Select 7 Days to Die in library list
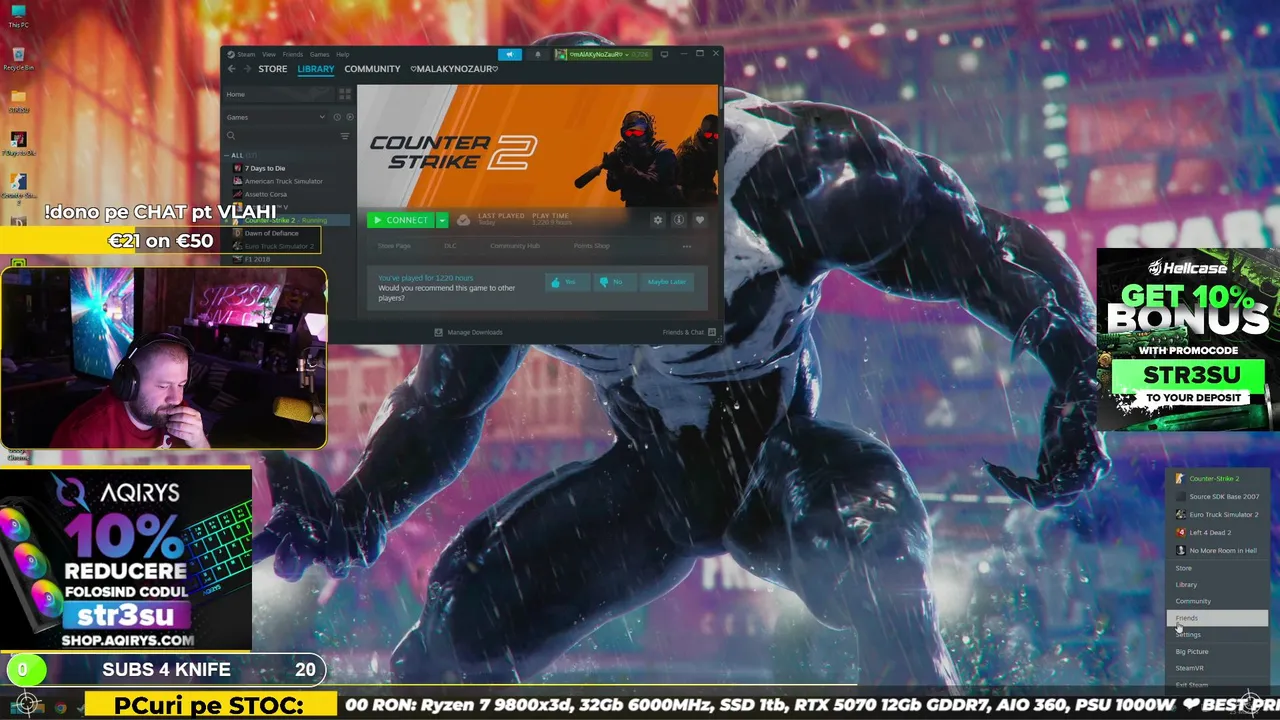Image resolution: width=1280 pixels, height=720 pixels. (265, 168)
